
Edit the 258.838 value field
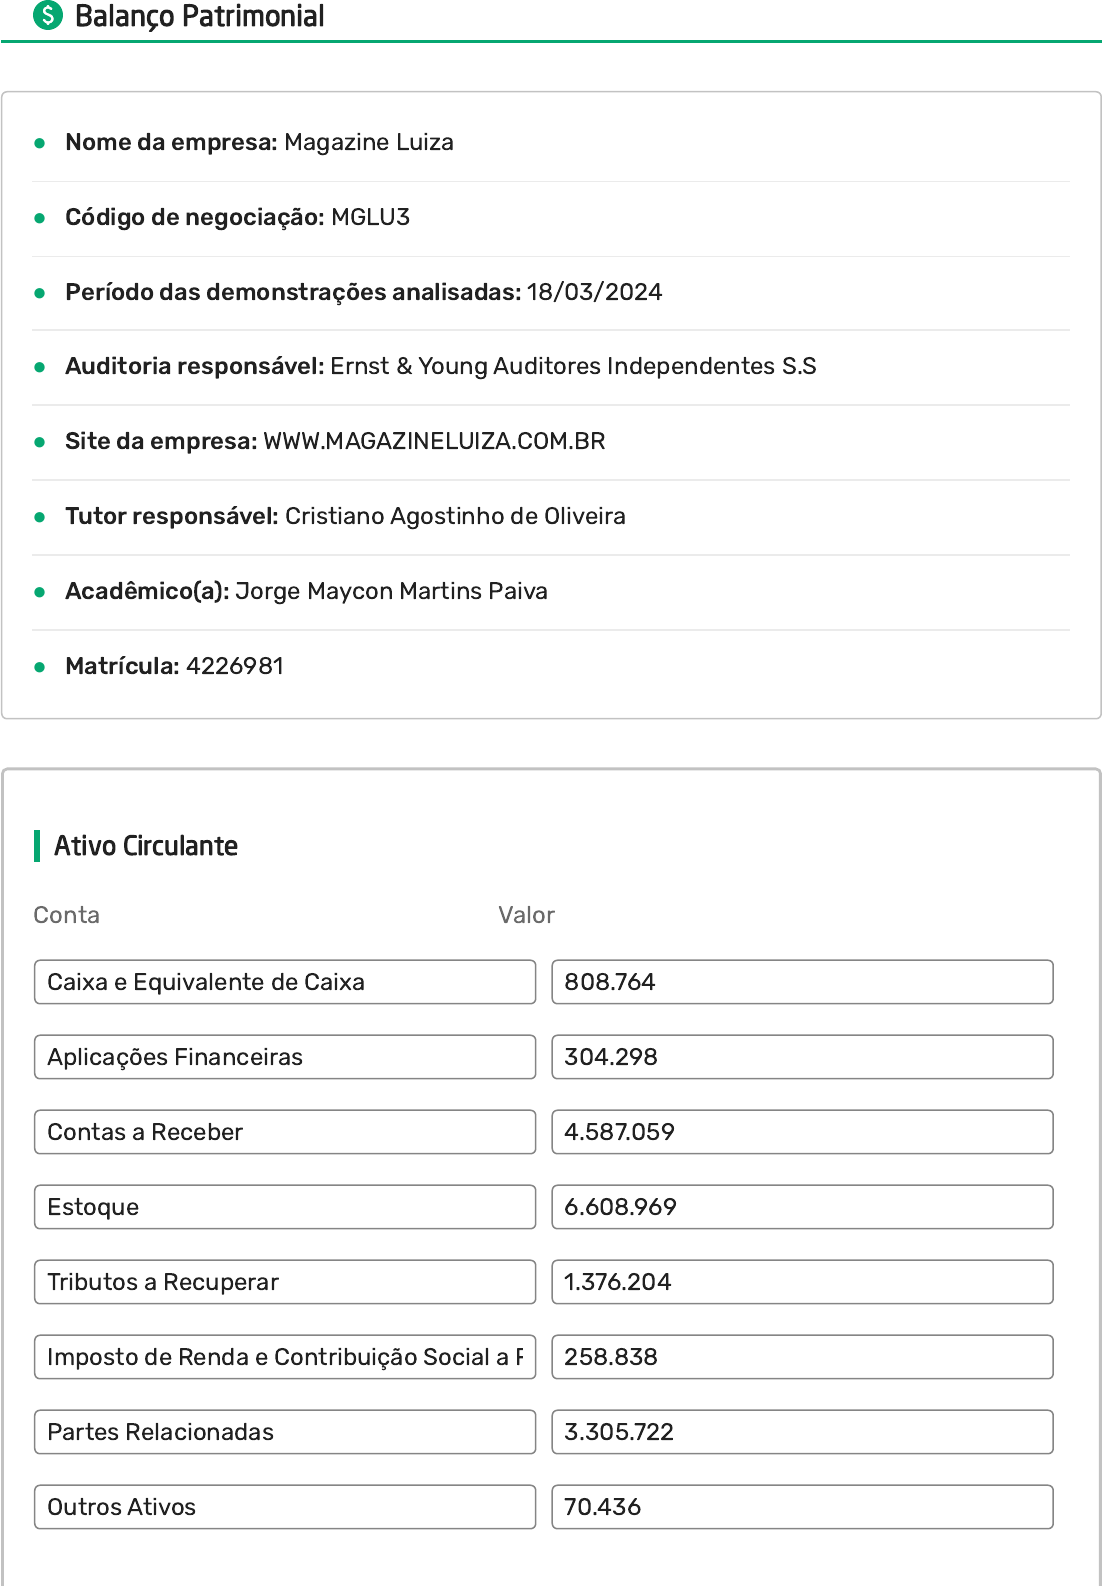801,1357
